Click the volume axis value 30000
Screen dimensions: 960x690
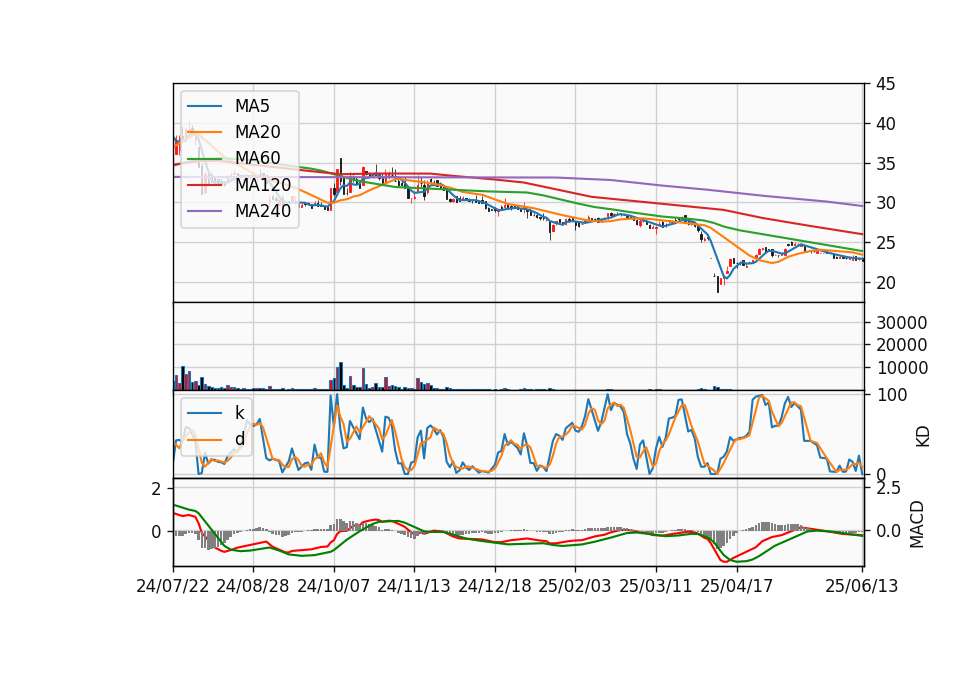(901, 323)
